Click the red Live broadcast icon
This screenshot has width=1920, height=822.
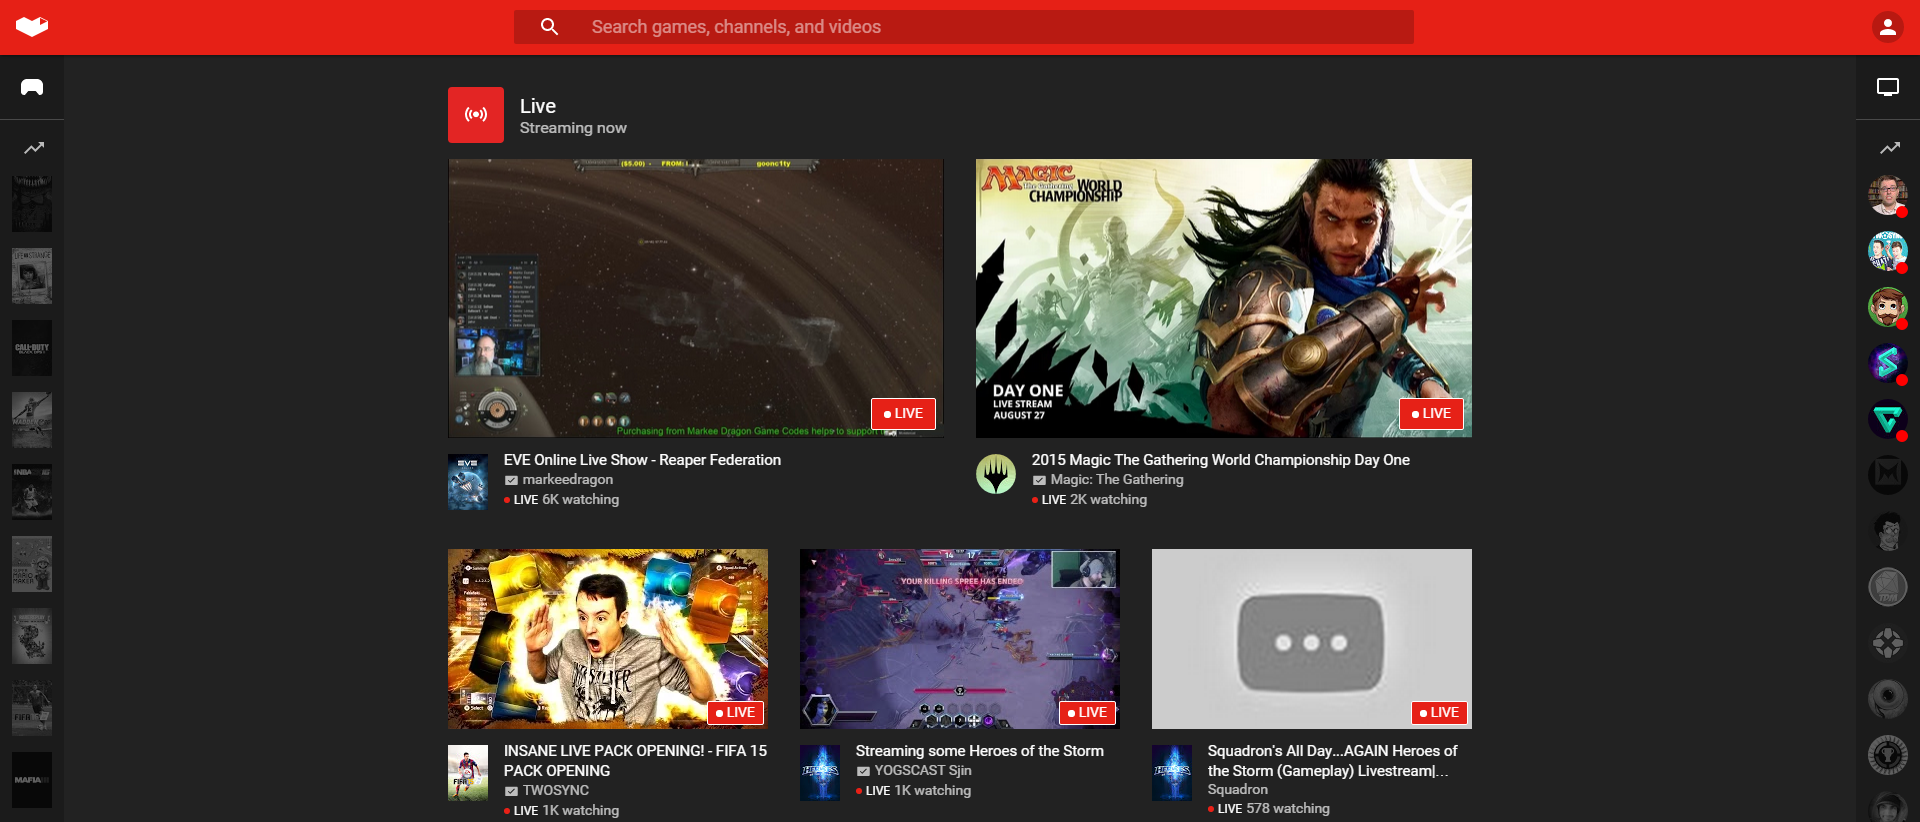pyautogui.click(x=476, y=115)
